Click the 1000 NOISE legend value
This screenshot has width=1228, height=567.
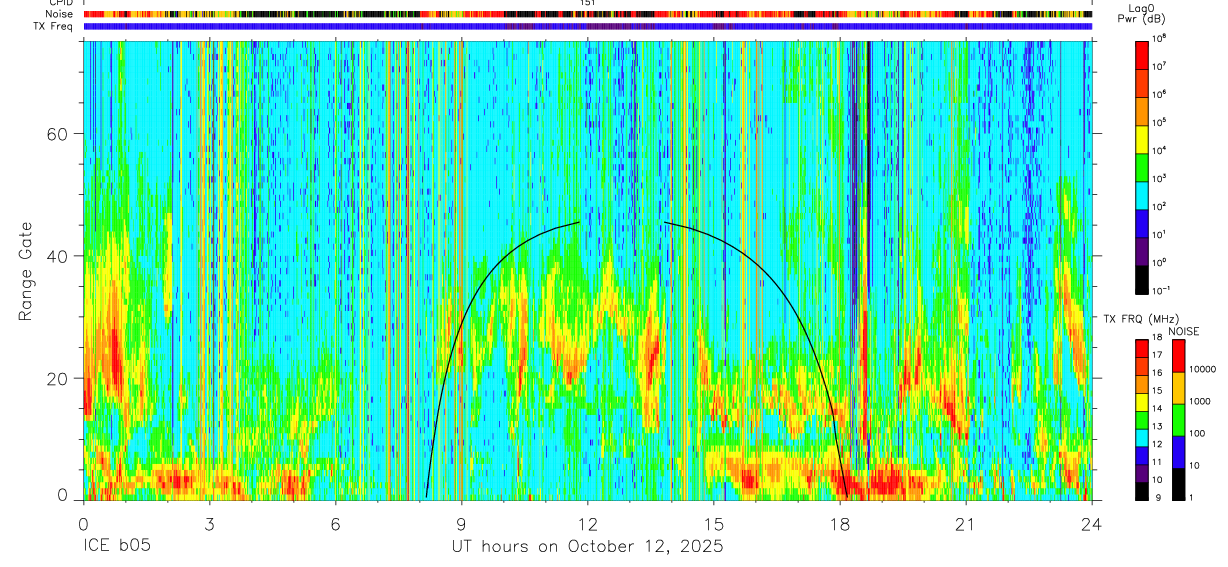1199,402
